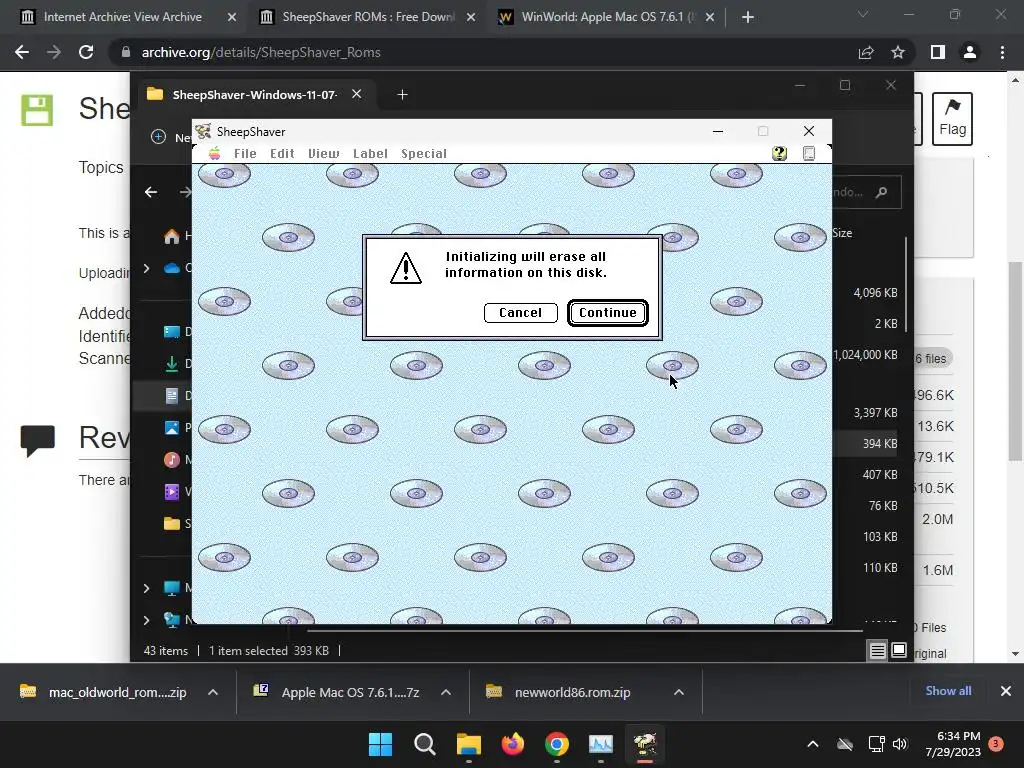
Task: Select Pictures icon in Explorer sidebar
Action: tap(172, 428)
